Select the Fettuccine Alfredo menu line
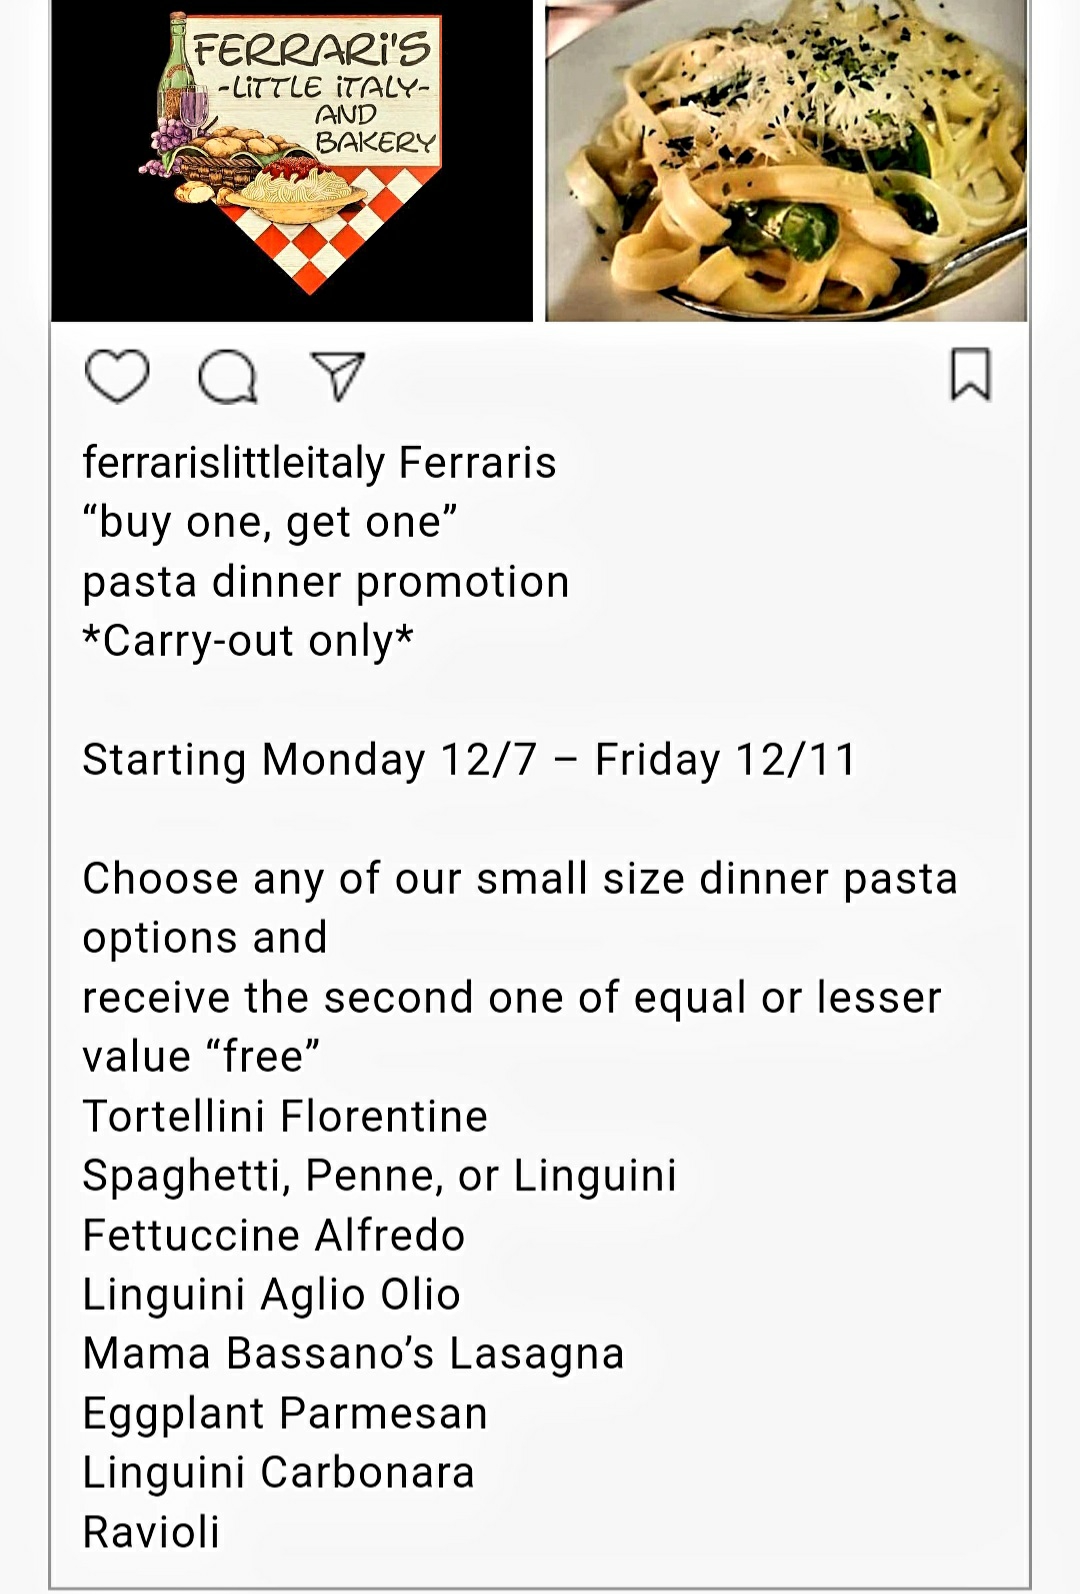 pyautogui.click(x=274, y=1235)
